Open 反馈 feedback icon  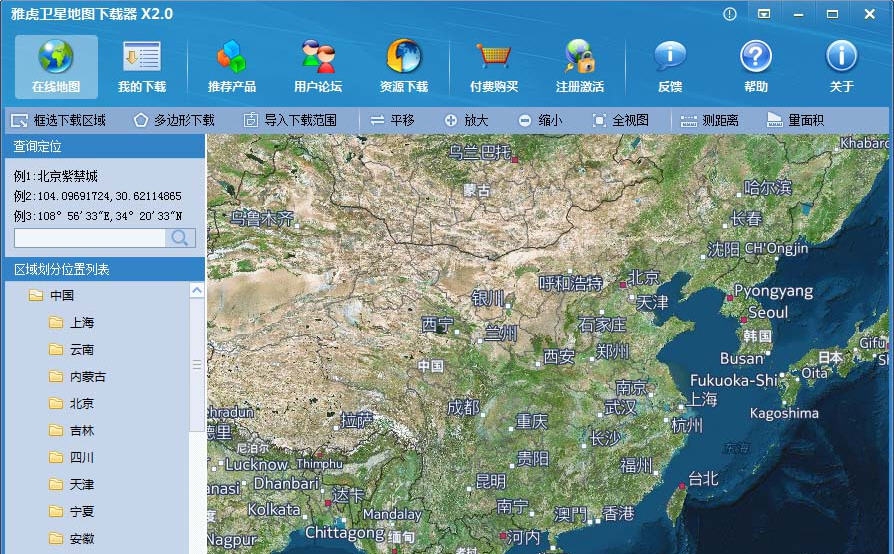tap(670, 56)
